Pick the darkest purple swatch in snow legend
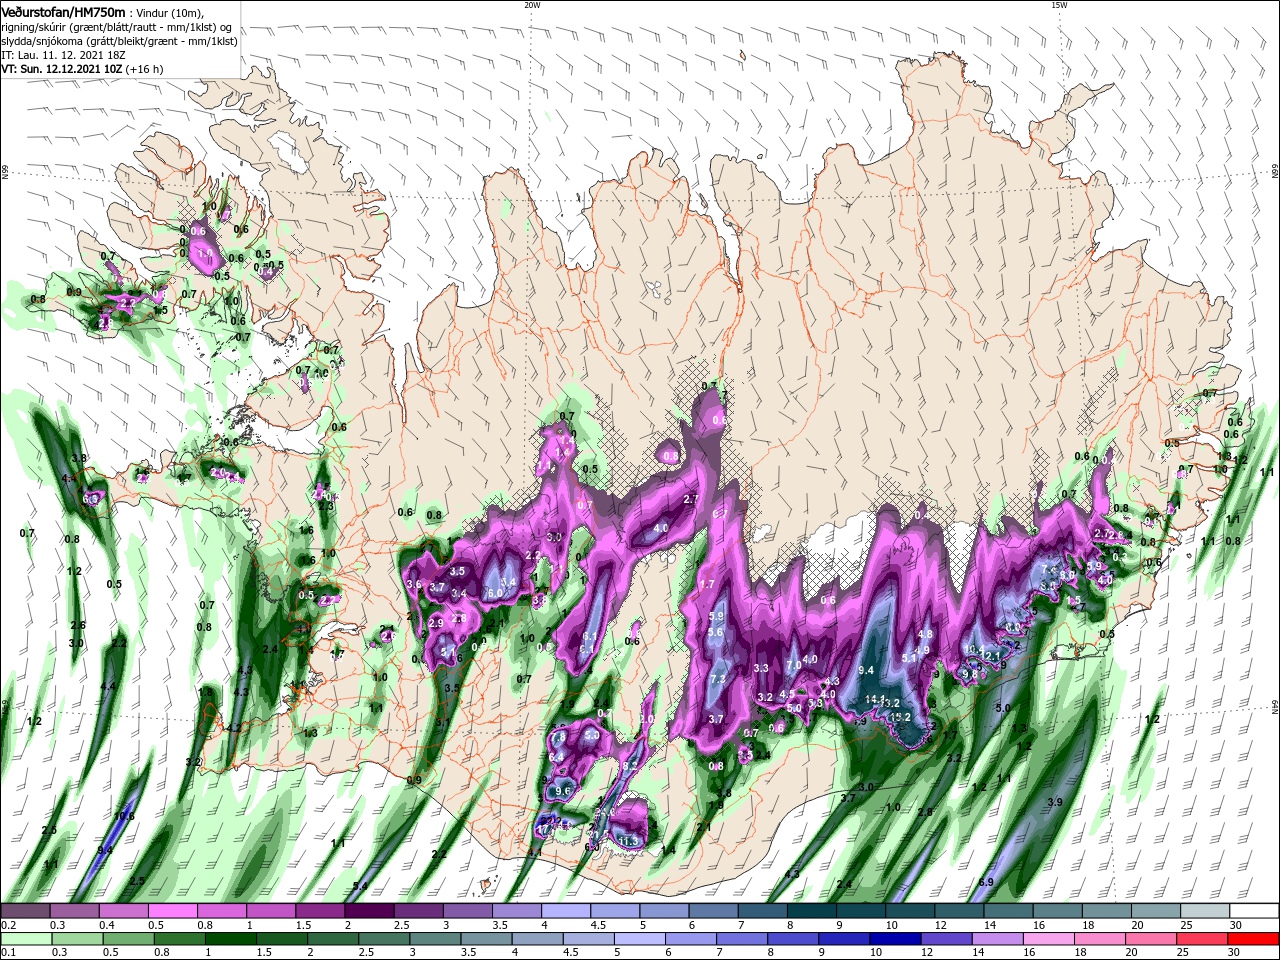The height and width of the screenshot is (960, 1280). coord(369,911)
